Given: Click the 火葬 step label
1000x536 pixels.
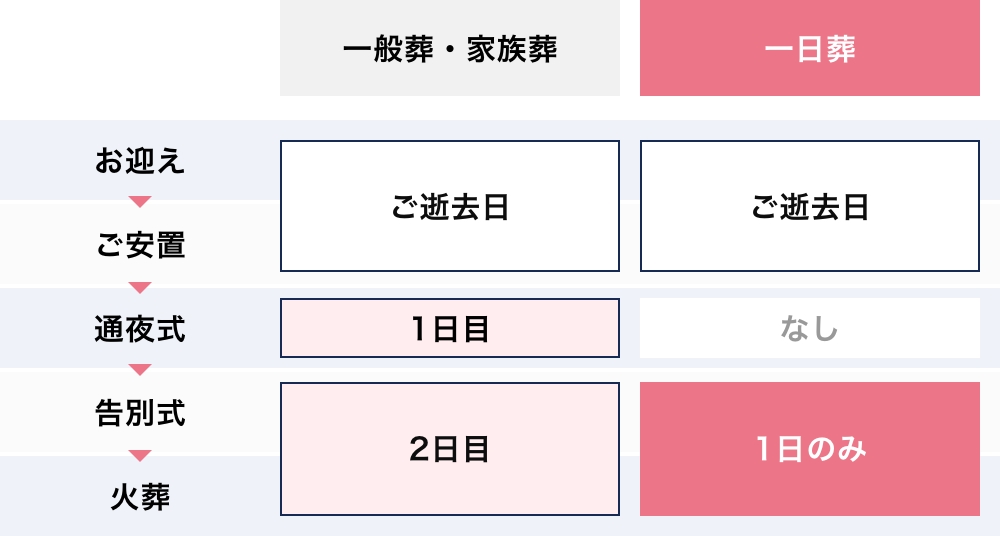Looking at the screenshot, I should click(x=140, y=497).
